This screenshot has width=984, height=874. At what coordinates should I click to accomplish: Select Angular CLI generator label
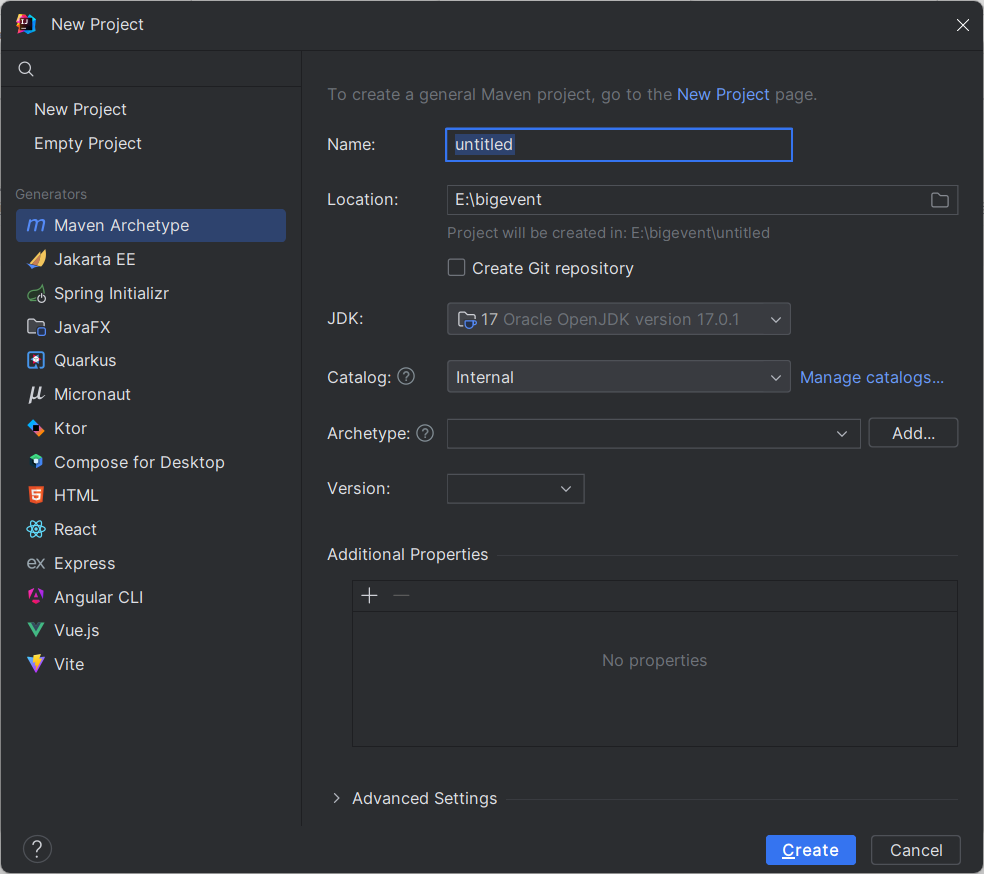pyautogui.click(x=99, y=597)
